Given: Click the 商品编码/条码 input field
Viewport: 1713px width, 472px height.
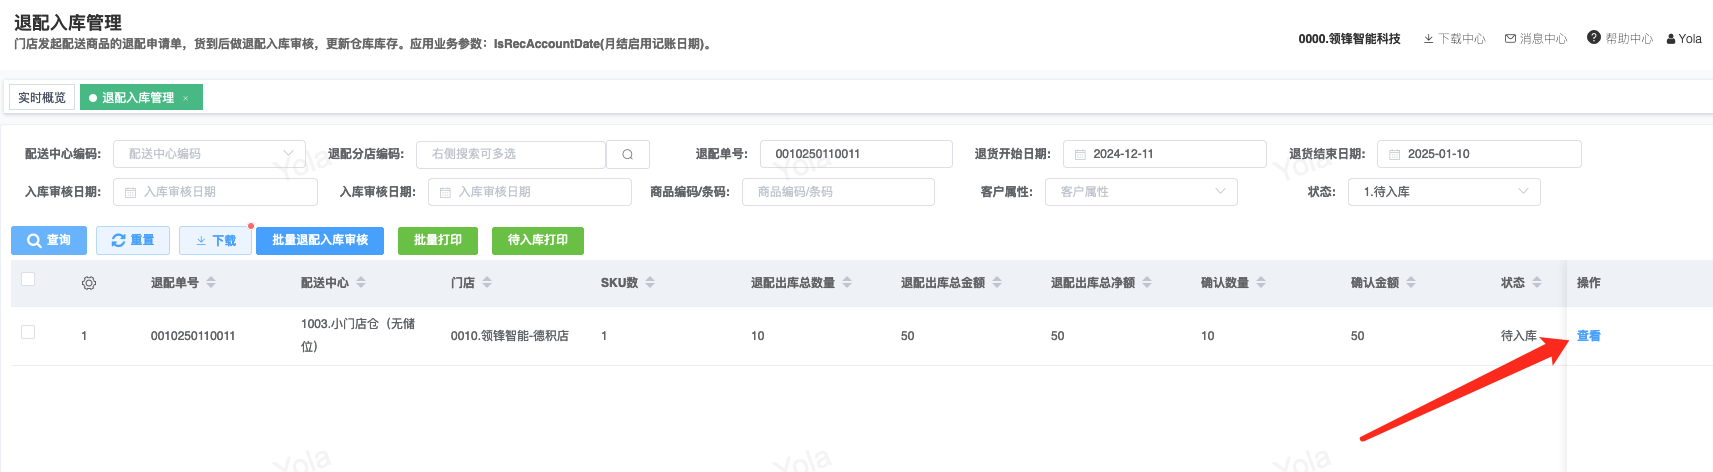Looking at the screenshot, I should [x=838, y=192].
